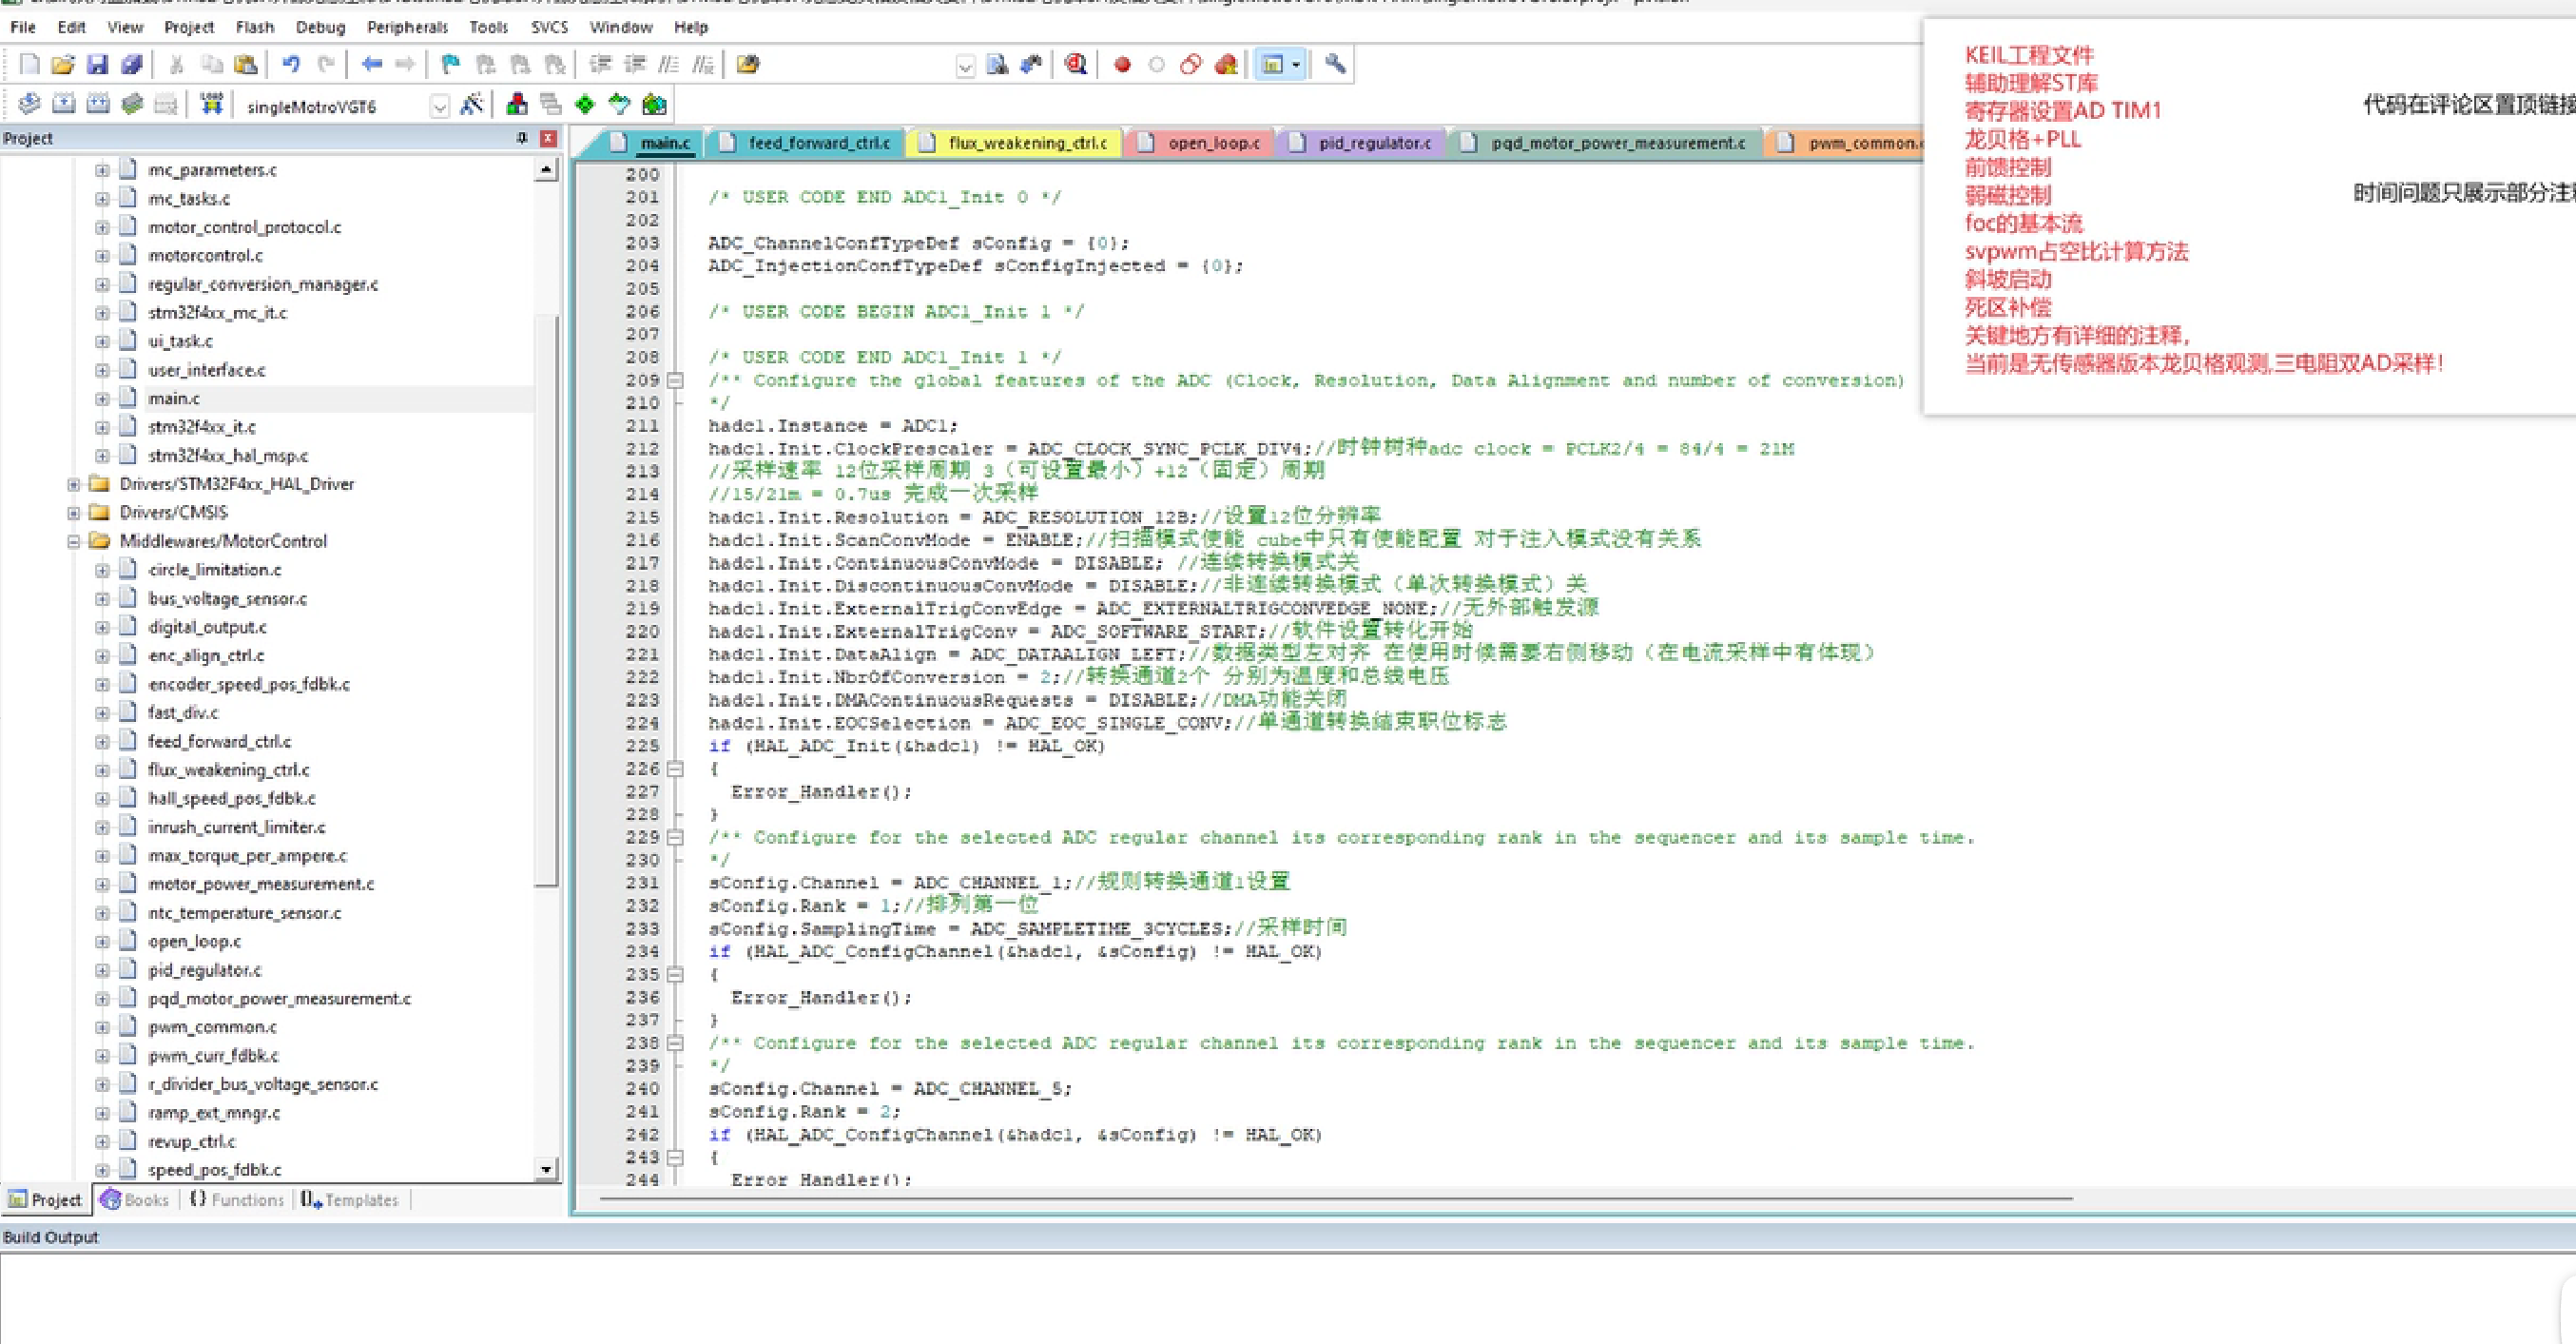The image size is (2576, 1344).
Task: Expand Drivers/CMSIS folder in project tree
Action: coord(74,513)
